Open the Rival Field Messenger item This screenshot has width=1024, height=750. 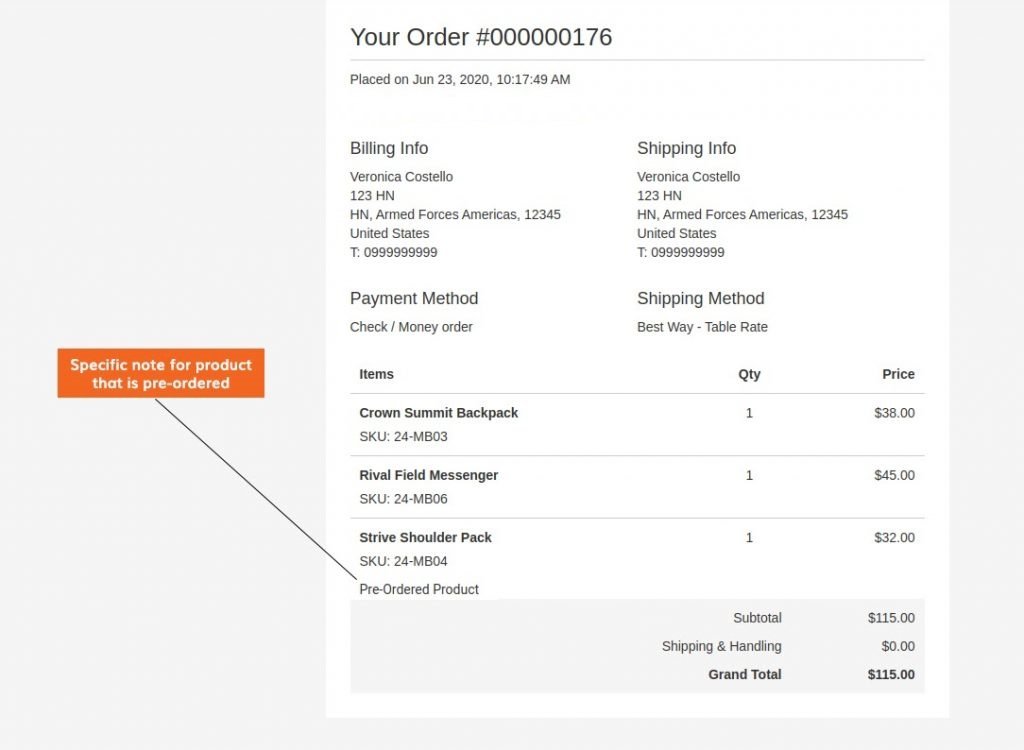point(428,475)
